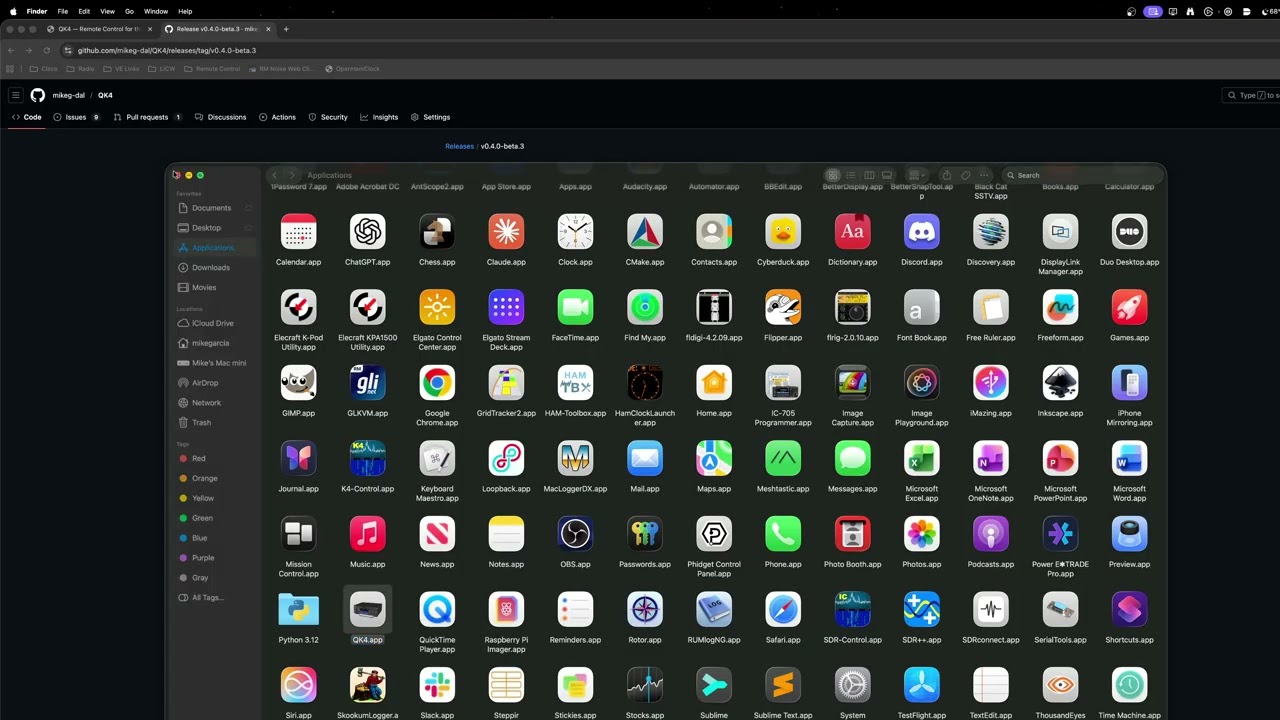Screen dimensions: 1280x720
Task: Select the Claude.app icon
Action: coord(506,232)
